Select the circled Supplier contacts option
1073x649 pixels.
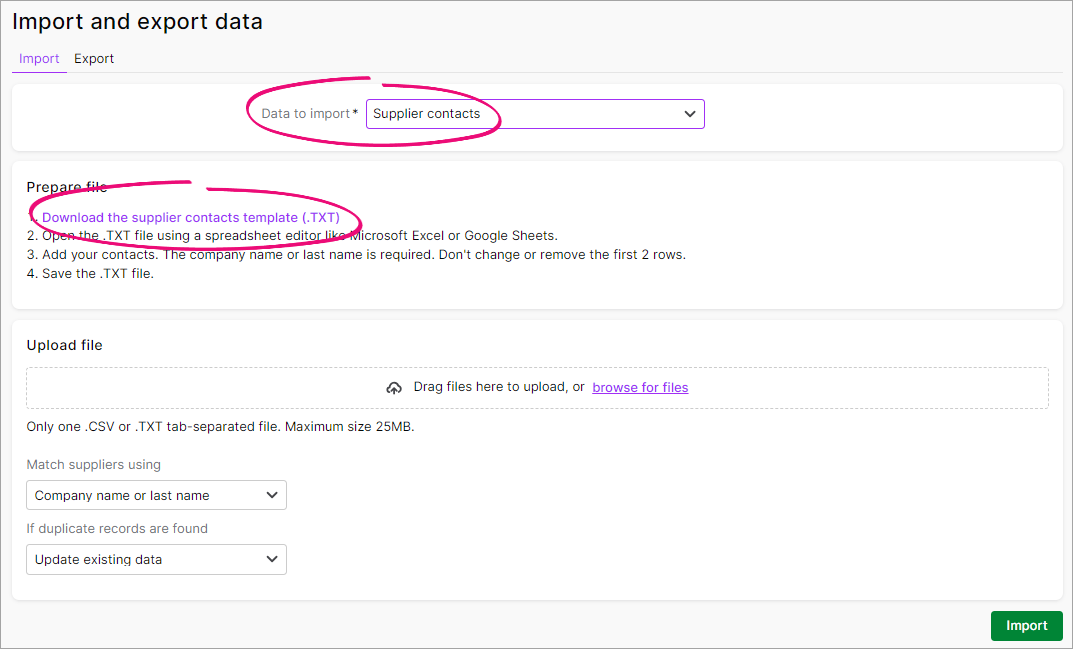click(535, 113)
